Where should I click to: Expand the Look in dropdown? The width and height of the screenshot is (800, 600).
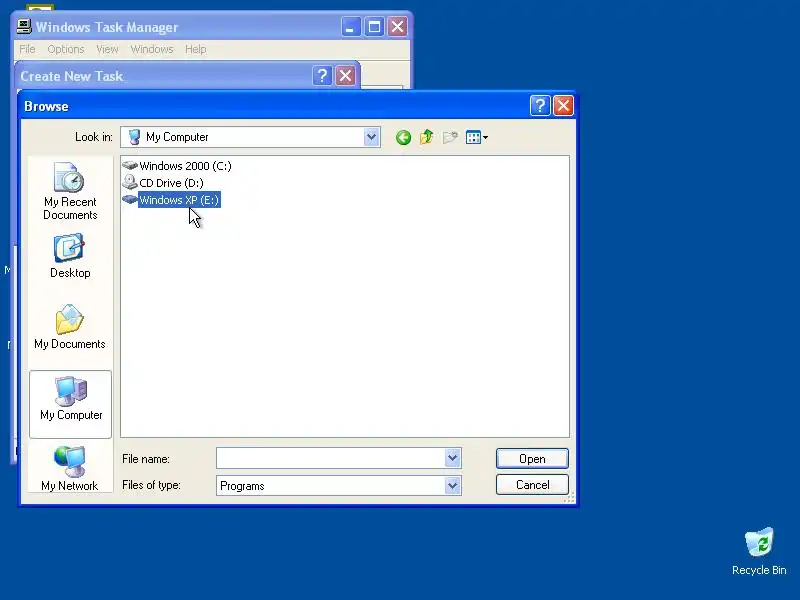371,137
